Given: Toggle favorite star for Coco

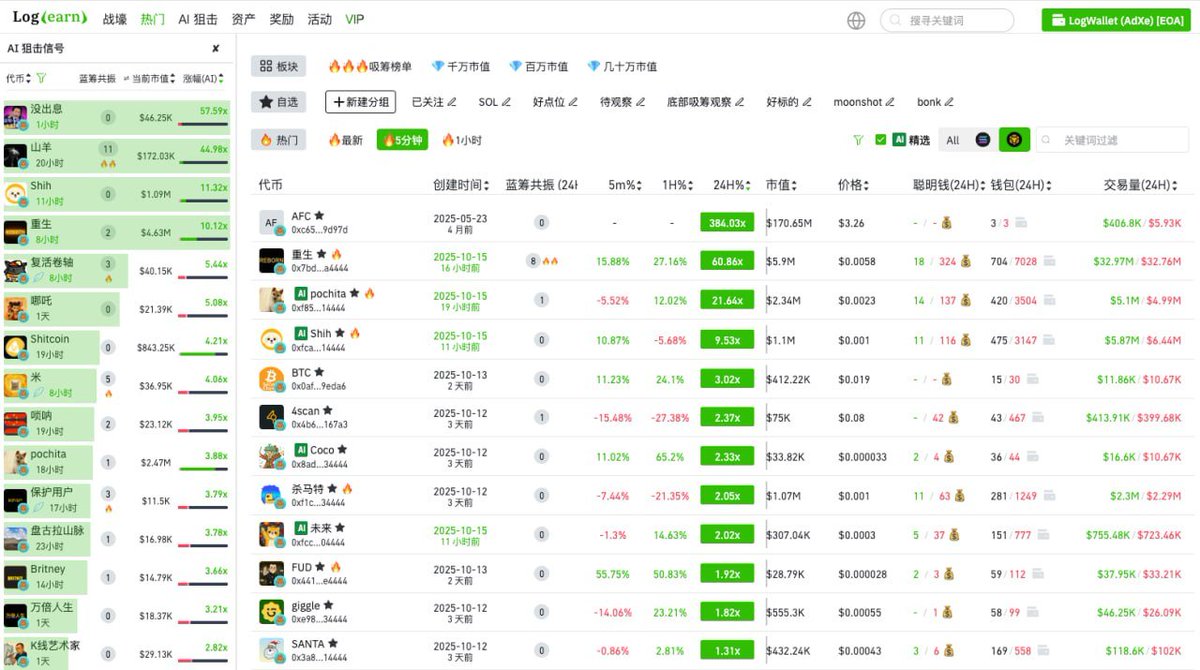Looking at the screenshot, I should click(342, 449).
